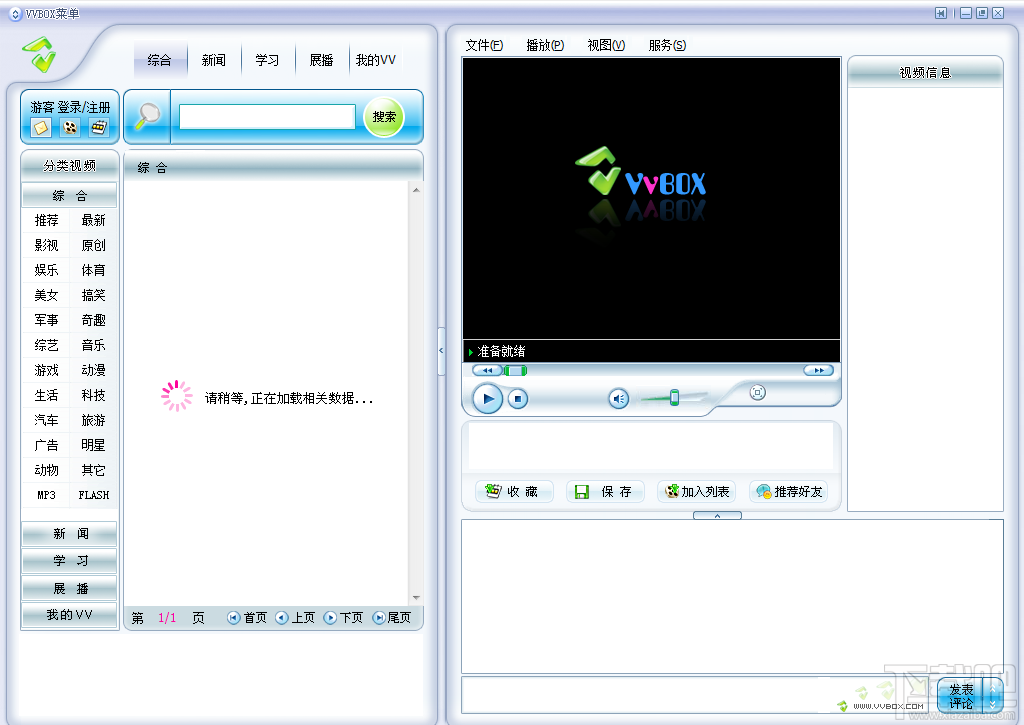1024x725 pixels.
Task: Expand the 学习 section in the category sidebar
Action: click(x=69, y=561)
